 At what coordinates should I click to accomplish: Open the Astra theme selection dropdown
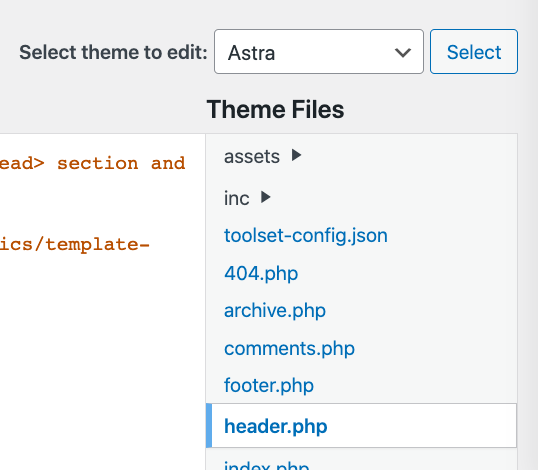pos(319,51)
